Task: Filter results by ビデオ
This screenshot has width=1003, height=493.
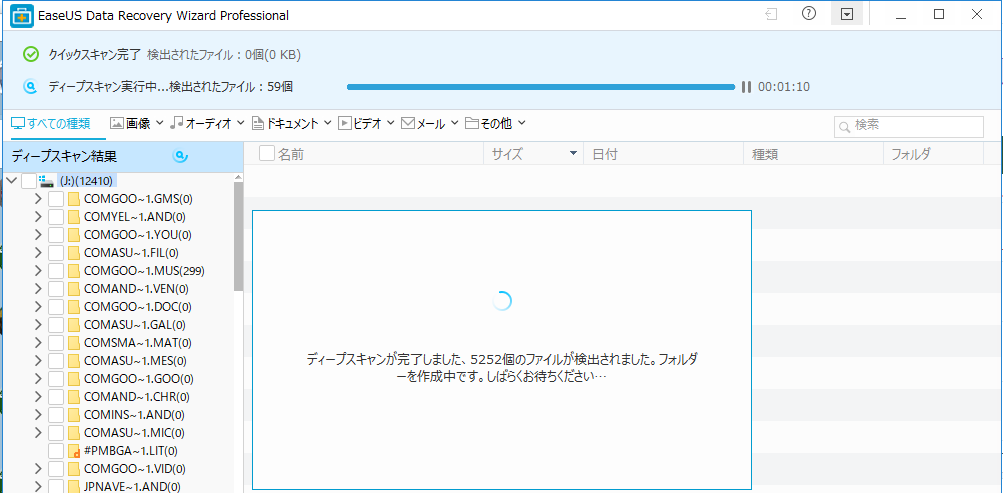Action: (367, 124)
